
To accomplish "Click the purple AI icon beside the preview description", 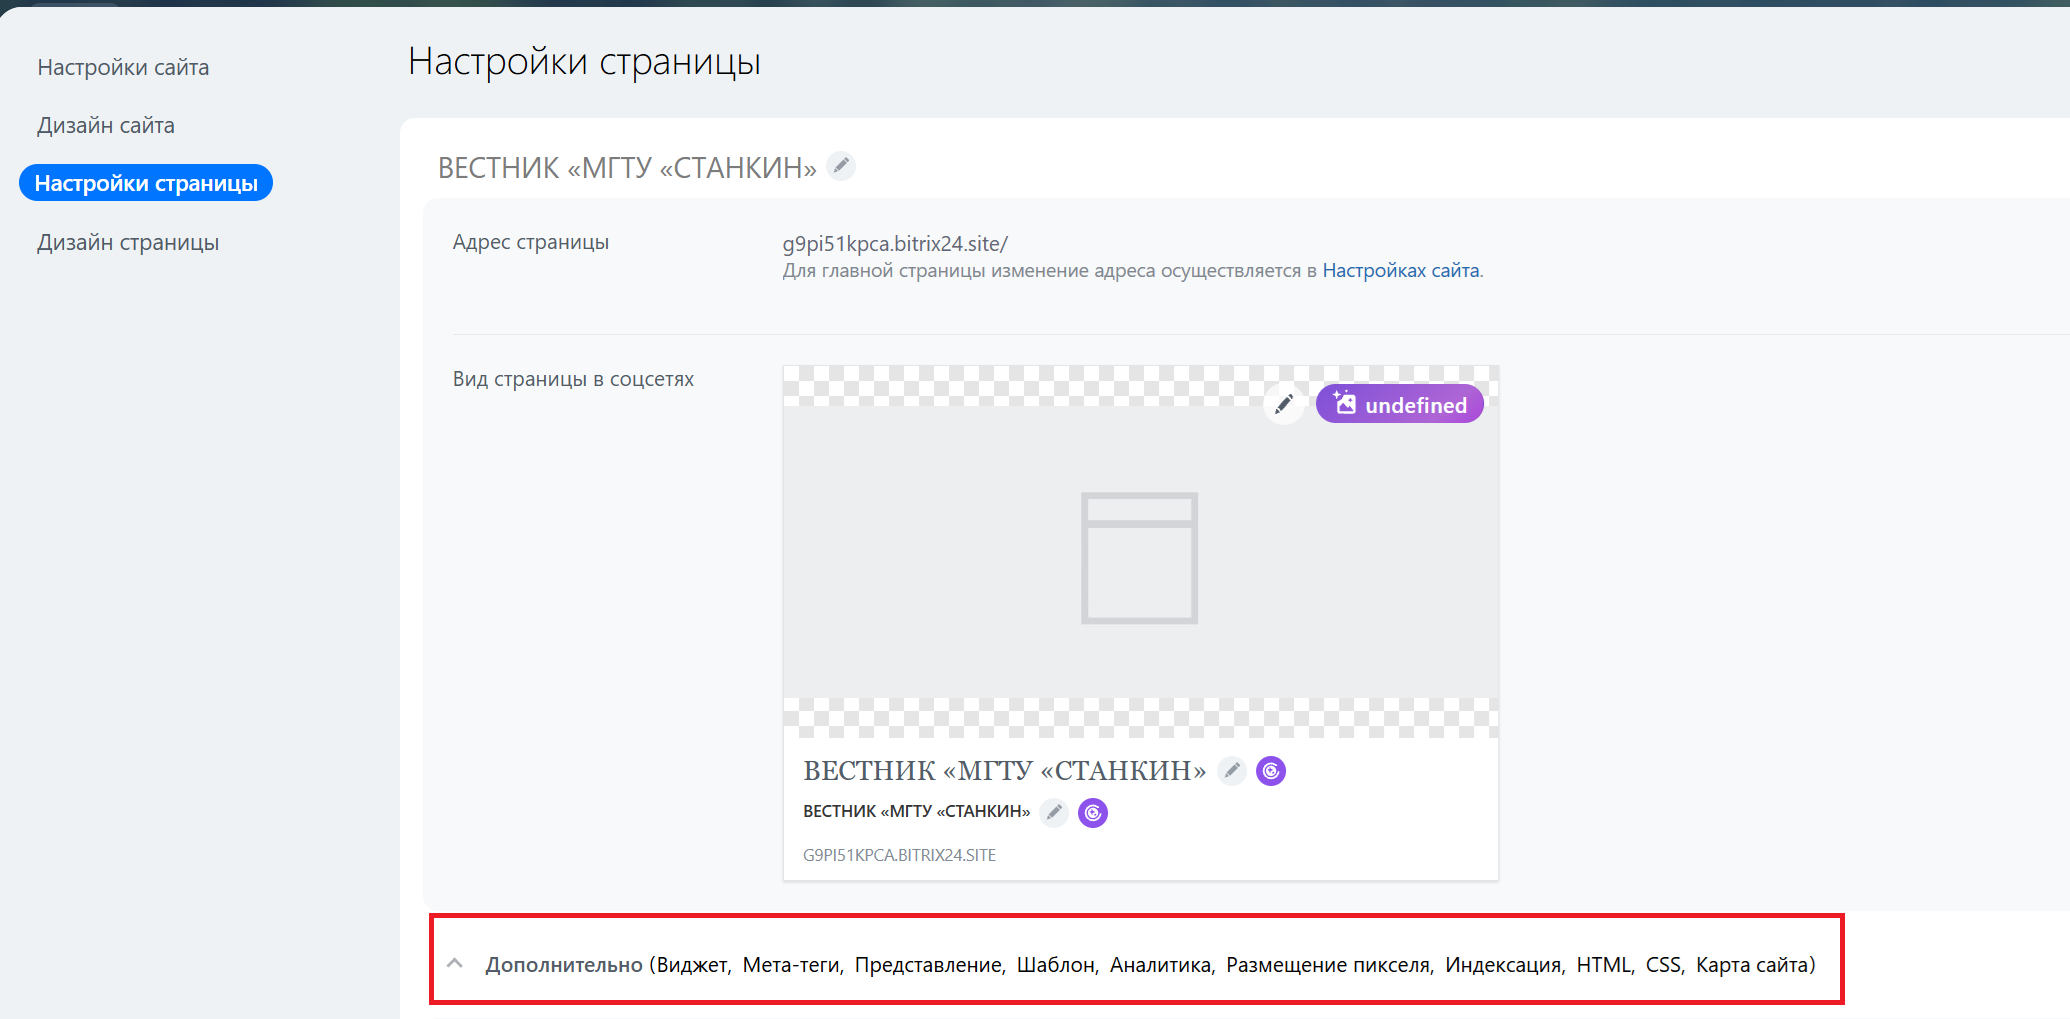I will (x=1093, y=812).
